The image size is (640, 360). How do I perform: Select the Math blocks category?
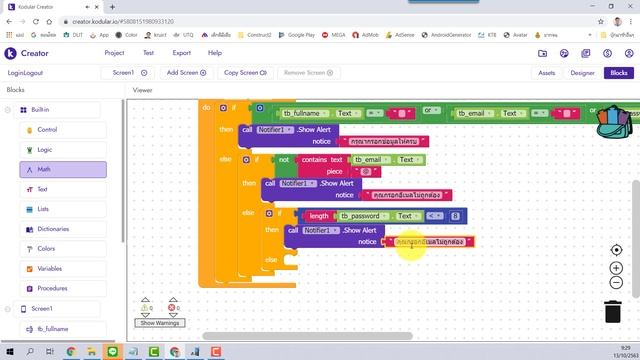tap(63, 169)
